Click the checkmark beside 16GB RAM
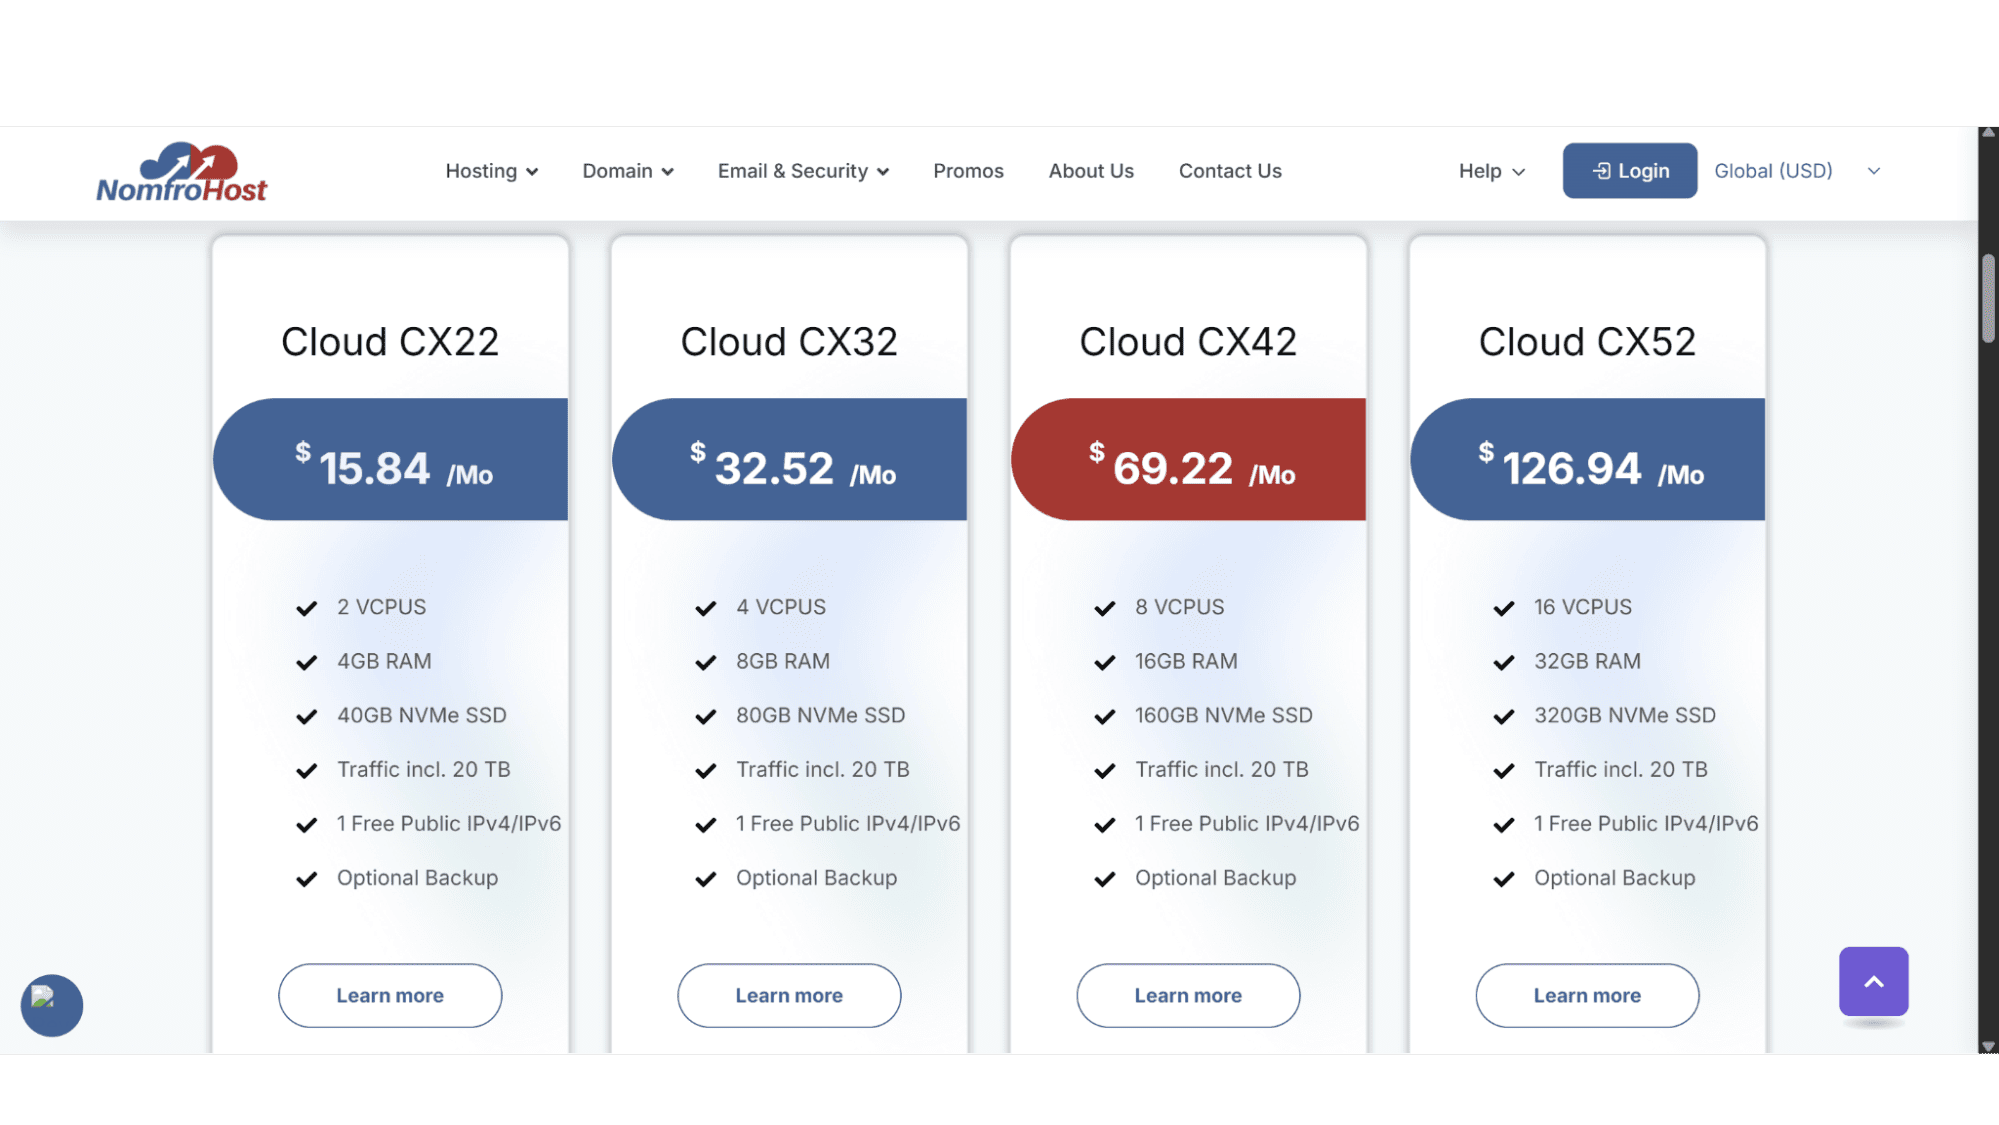This screenshot has height=1125, width=1999. coord(1104,662)
